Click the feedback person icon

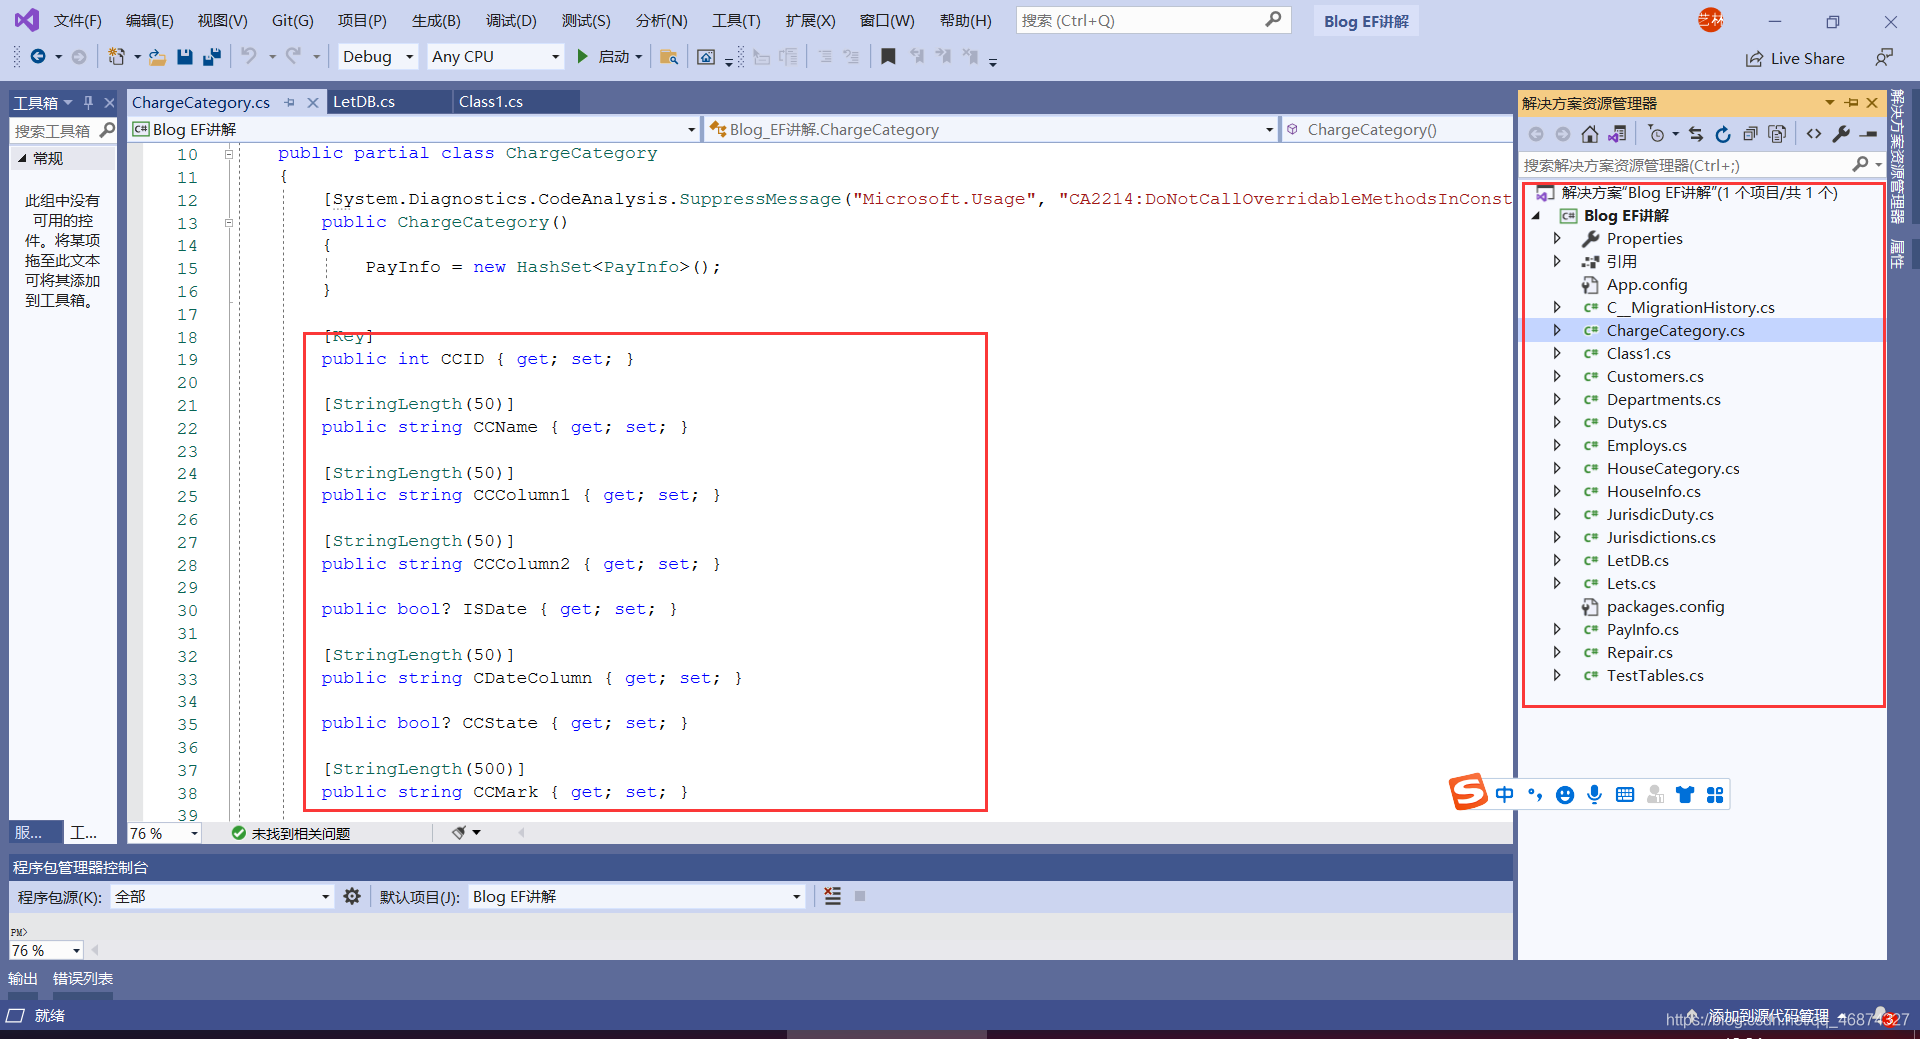pos(1884,58)
